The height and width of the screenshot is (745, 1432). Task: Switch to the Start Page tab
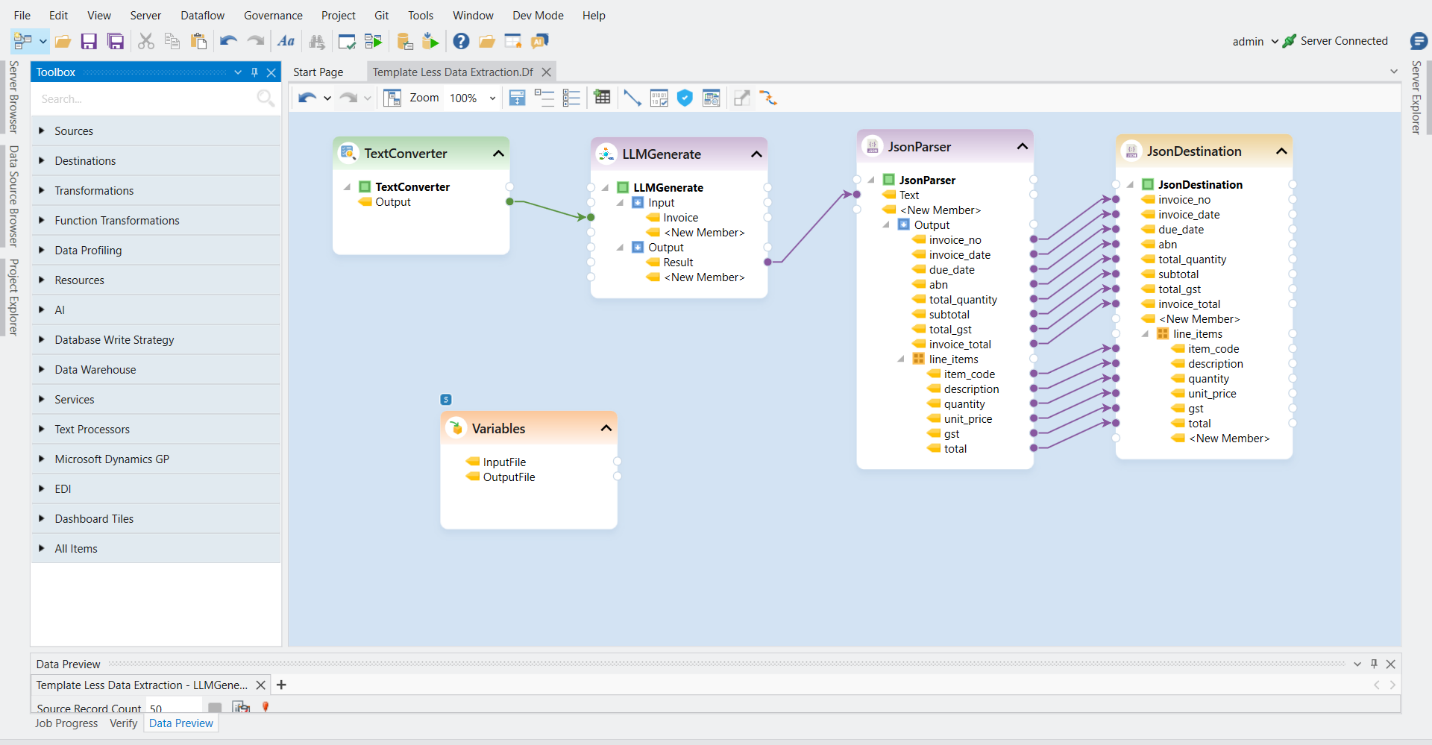point(318,72)
